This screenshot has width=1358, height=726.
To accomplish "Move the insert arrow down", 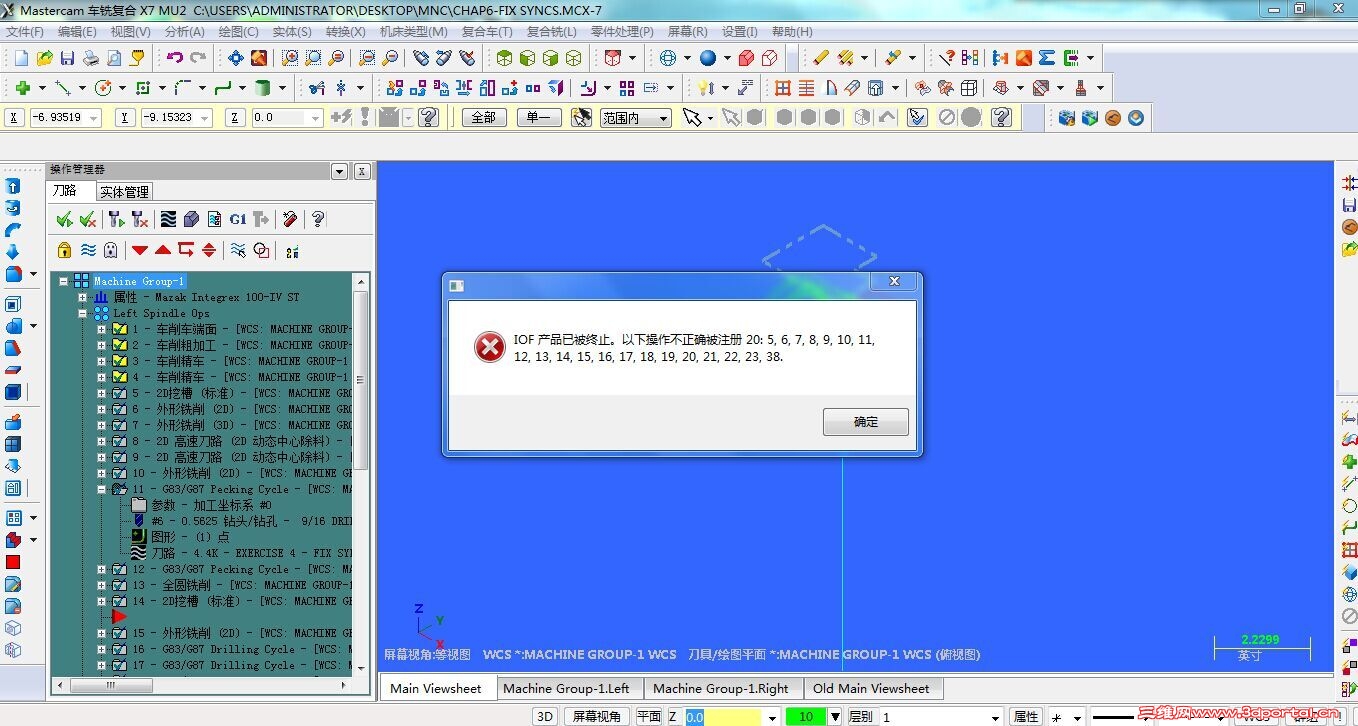I will point(140,250).
